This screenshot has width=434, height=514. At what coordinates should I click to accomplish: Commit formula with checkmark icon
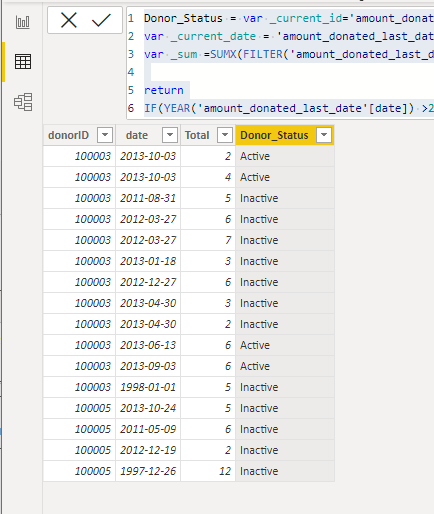point(101,20)
